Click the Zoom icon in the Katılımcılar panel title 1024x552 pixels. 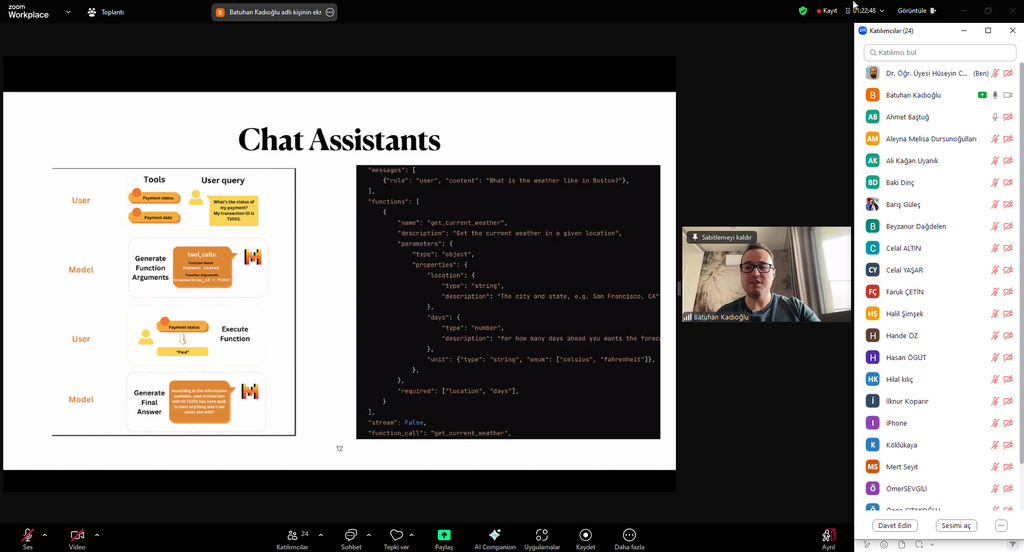click(x=863, y=31)
